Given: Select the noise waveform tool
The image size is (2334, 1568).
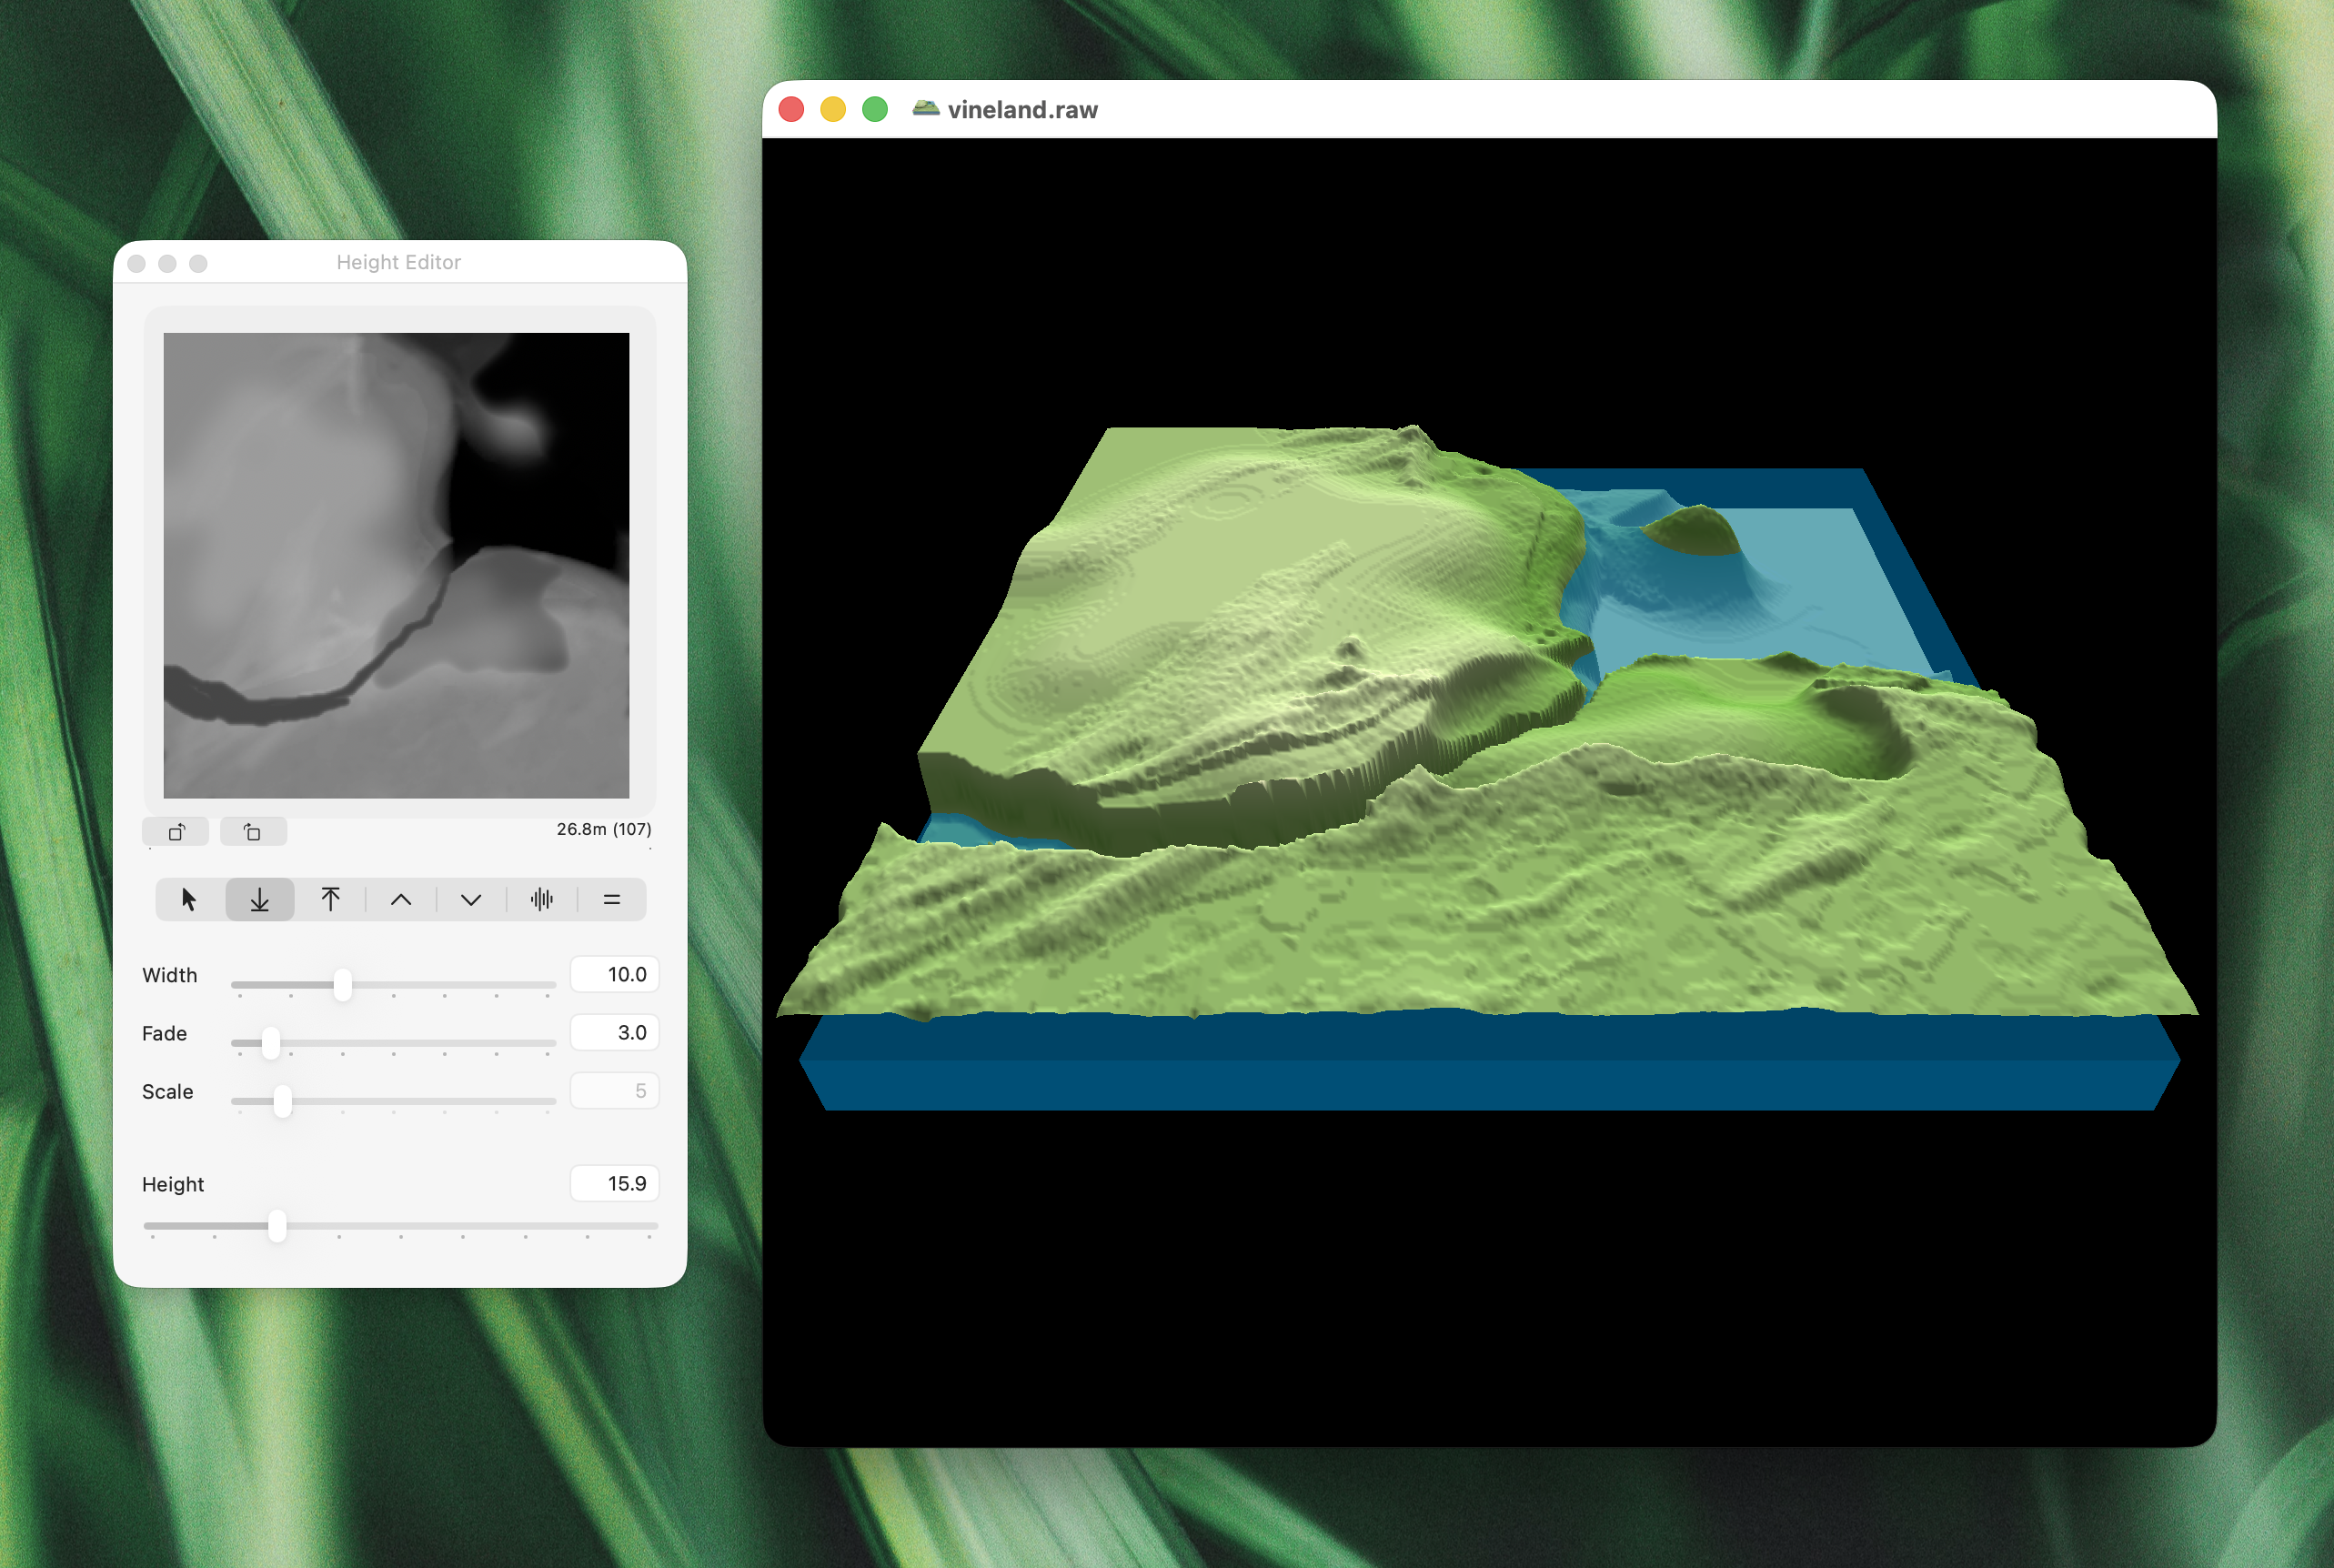Looking at the screenshot, I should (542, 900).
